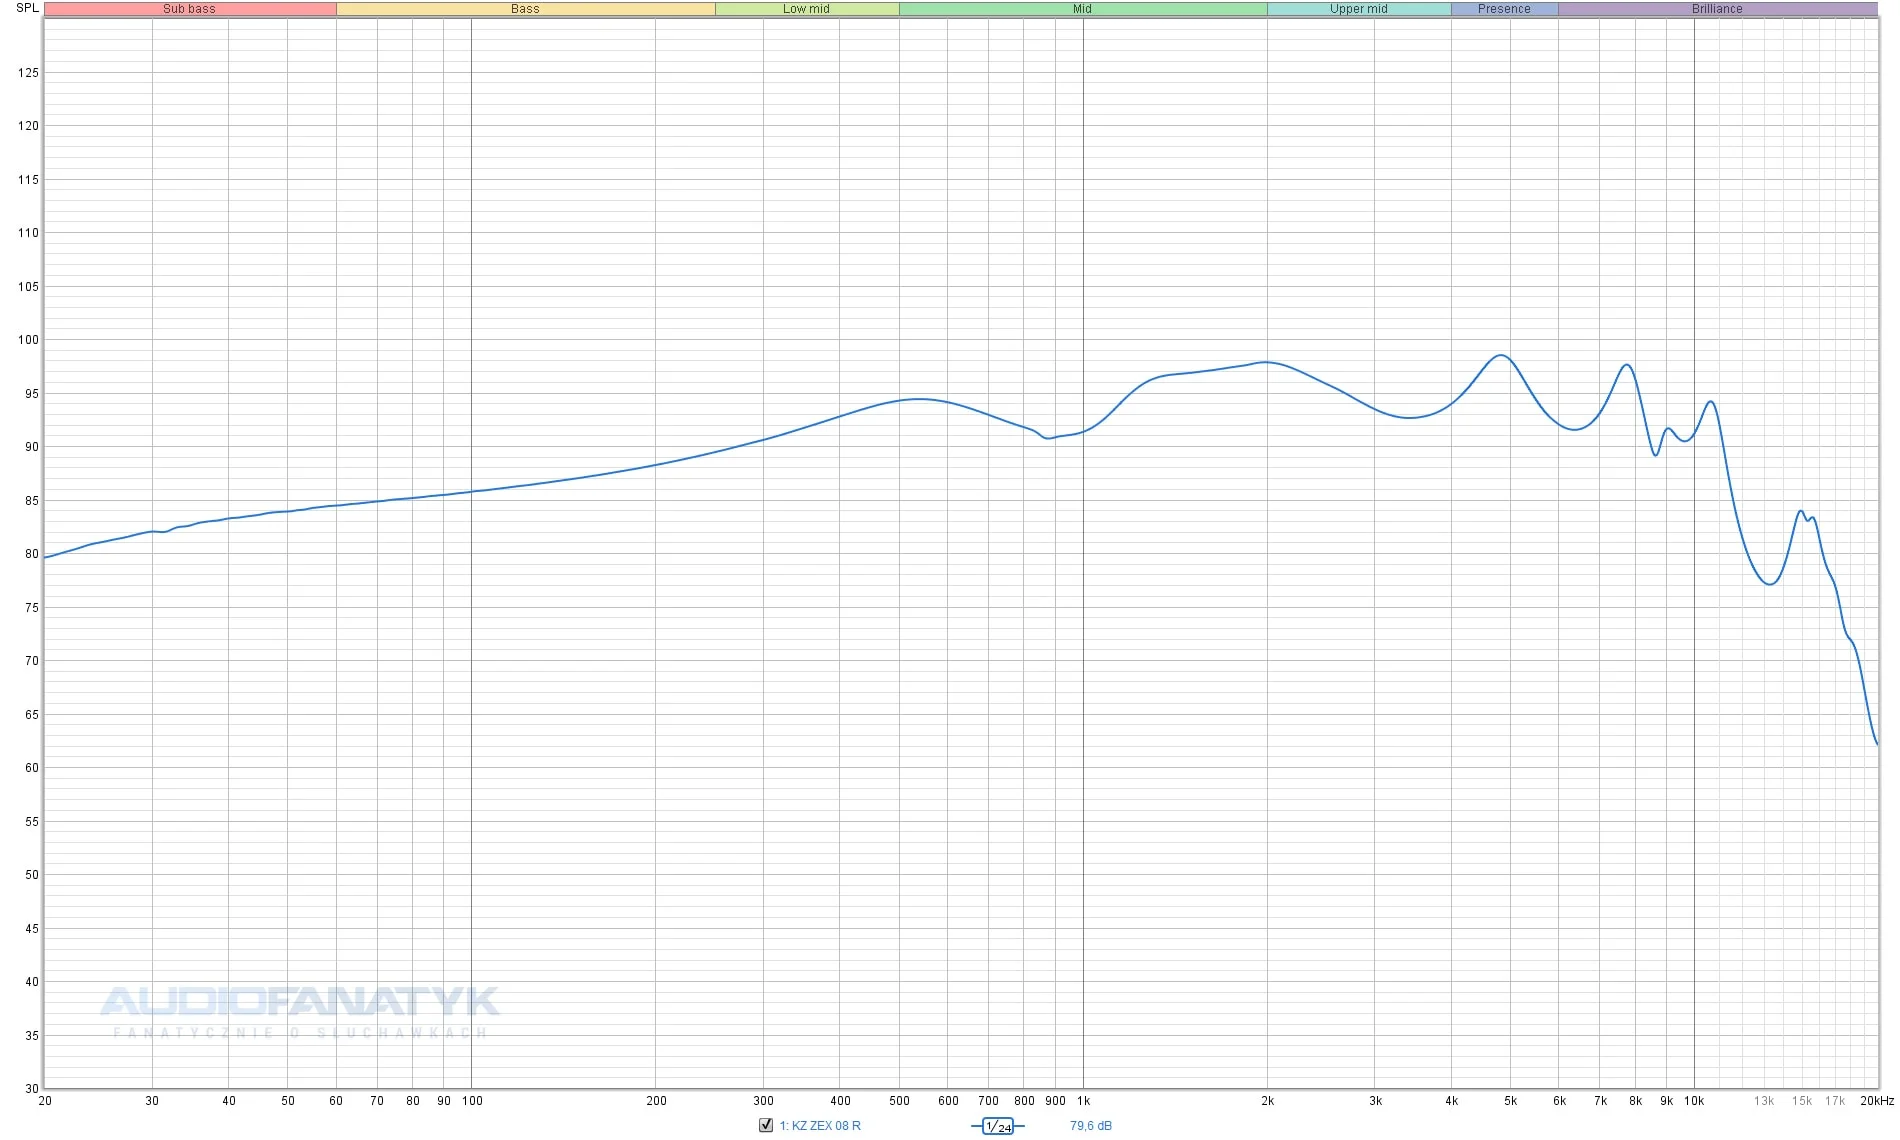Click the 2k frequency axis label

(x=1267, y=1101)
